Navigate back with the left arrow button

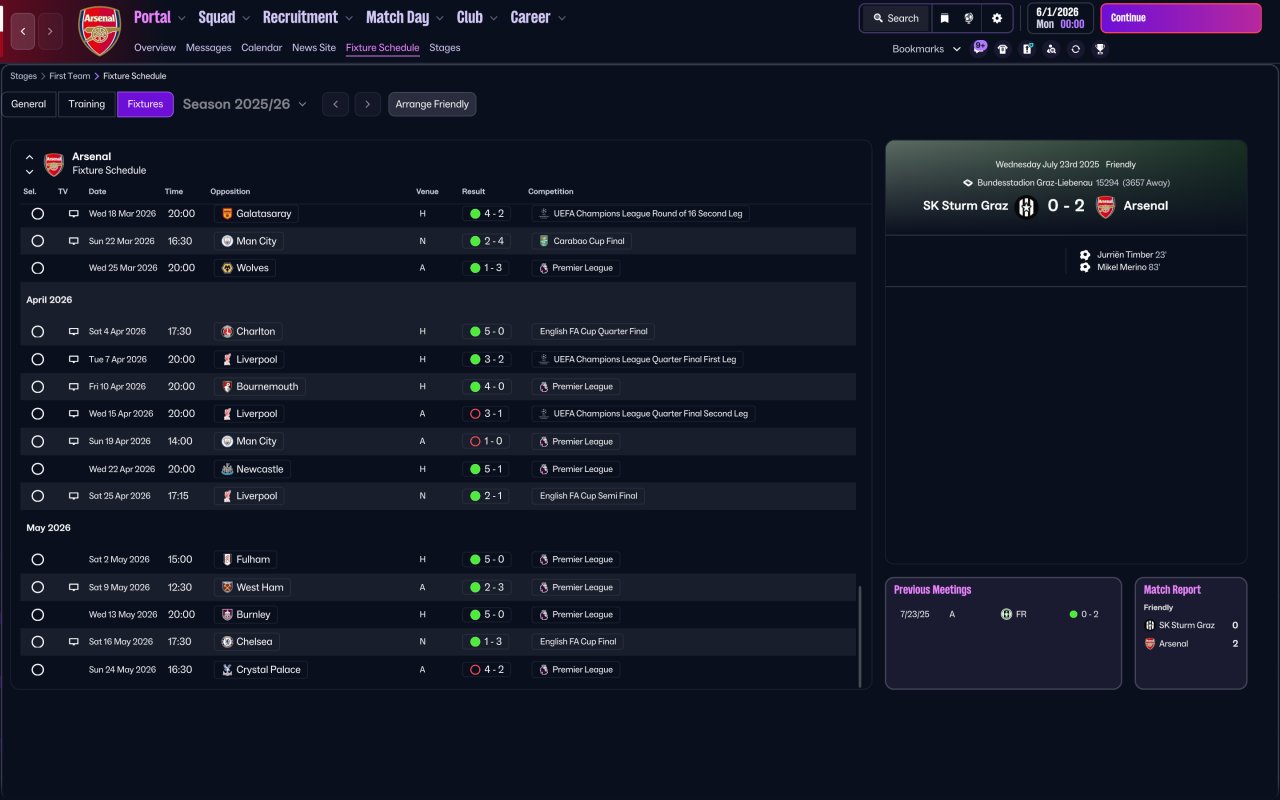click(23, 31)
